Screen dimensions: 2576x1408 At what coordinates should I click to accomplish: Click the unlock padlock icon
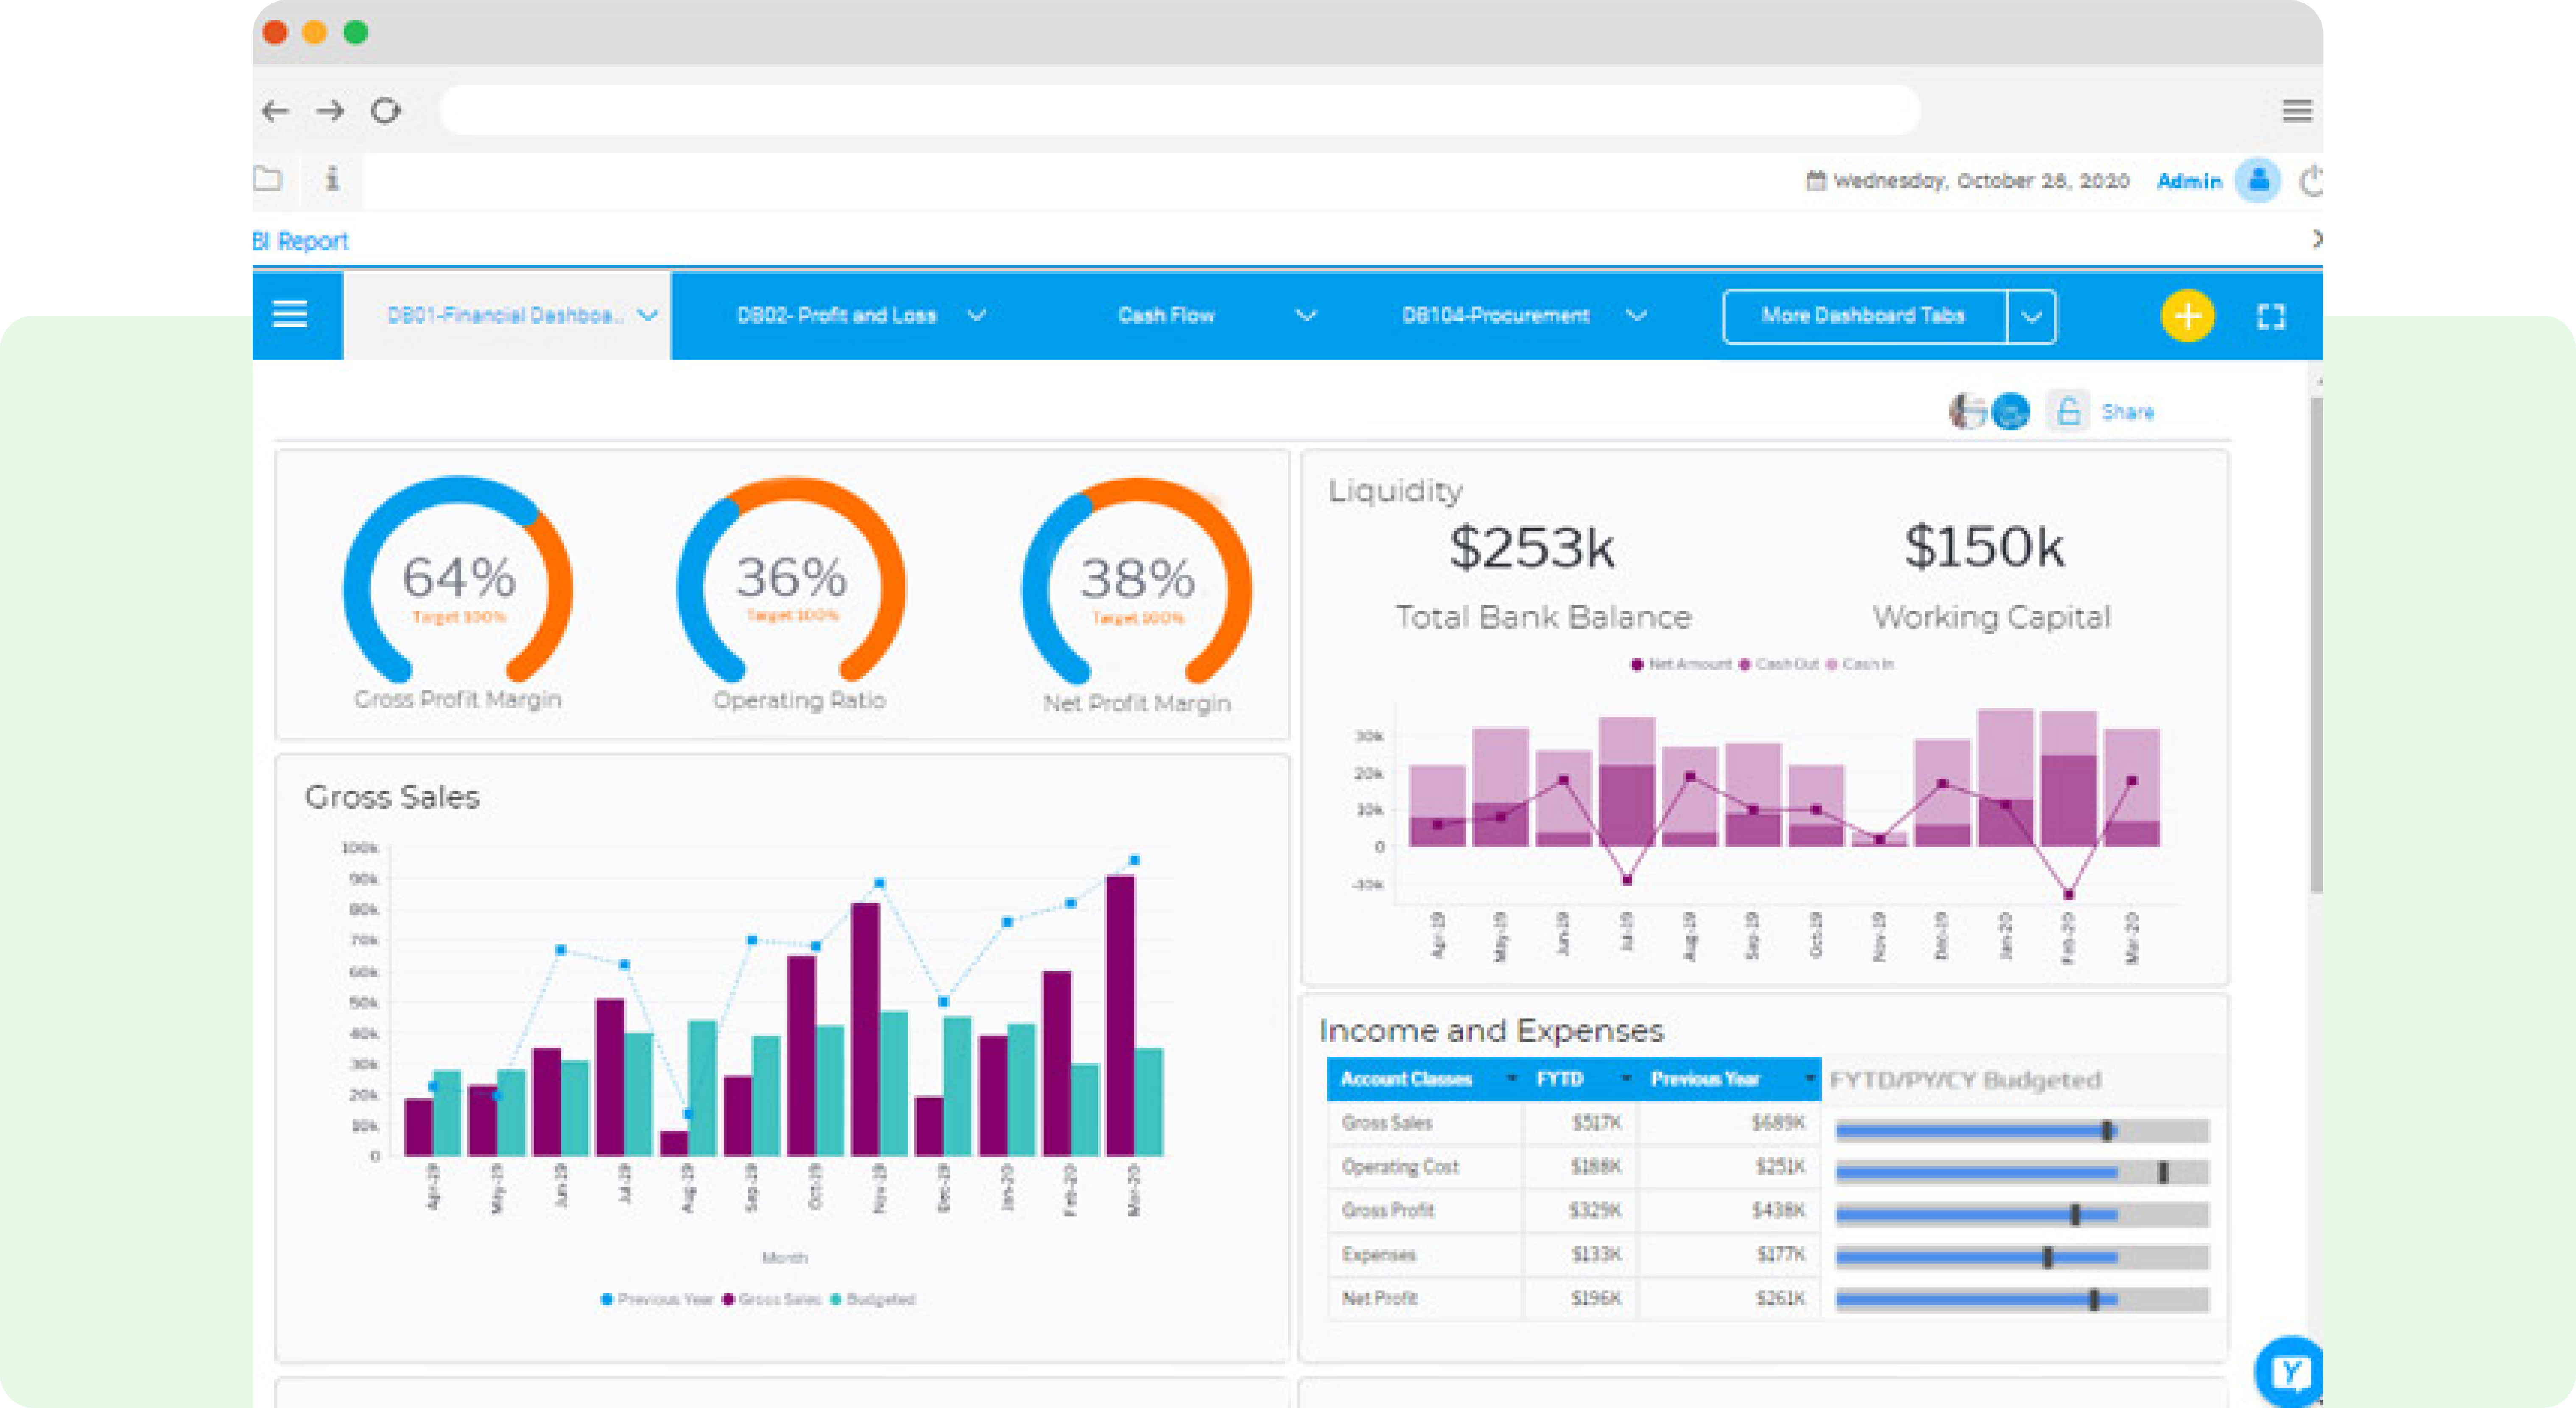pyautogui.click(x=2069, y=411)
